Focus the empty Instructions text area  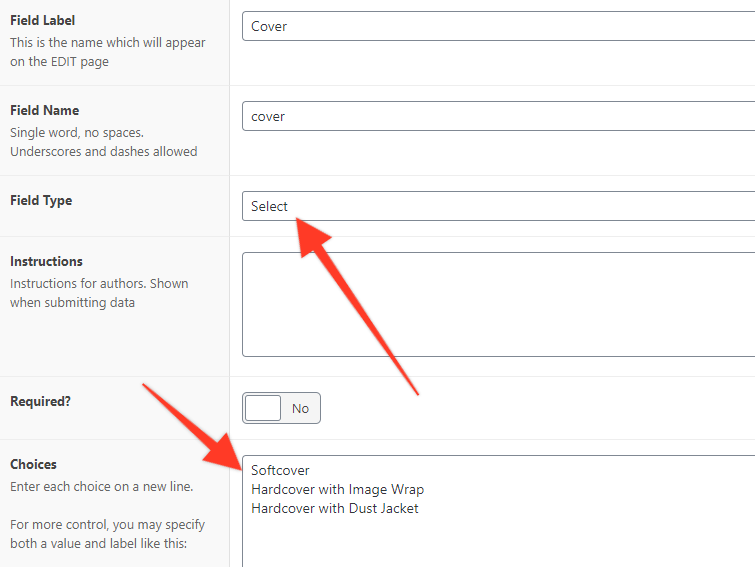pos(498,304)
